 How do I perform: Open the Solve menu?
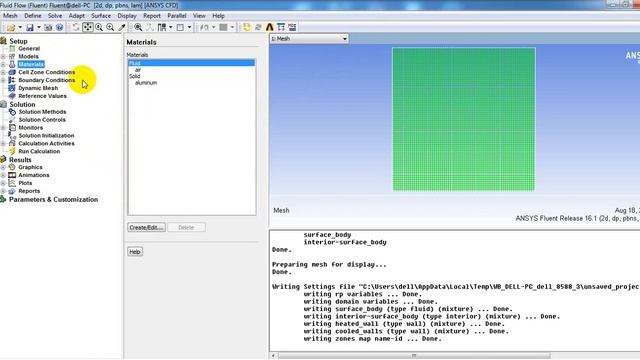pyautogui.click(x=55, y=16)
